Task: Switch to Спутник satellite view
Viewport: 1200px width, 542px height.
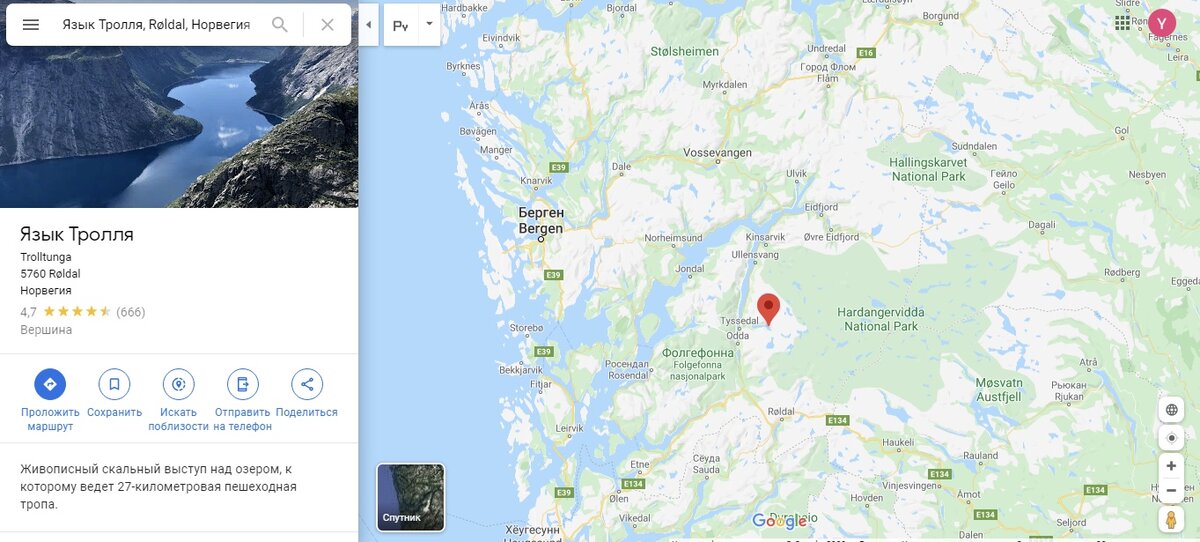Action: (x=411, y=497)
